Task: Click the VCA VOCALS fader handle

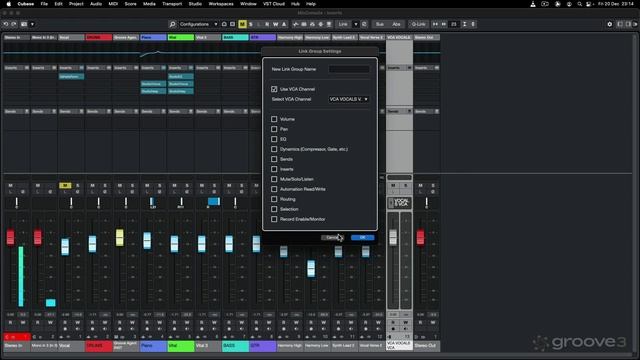Action: tap(393, 237)
